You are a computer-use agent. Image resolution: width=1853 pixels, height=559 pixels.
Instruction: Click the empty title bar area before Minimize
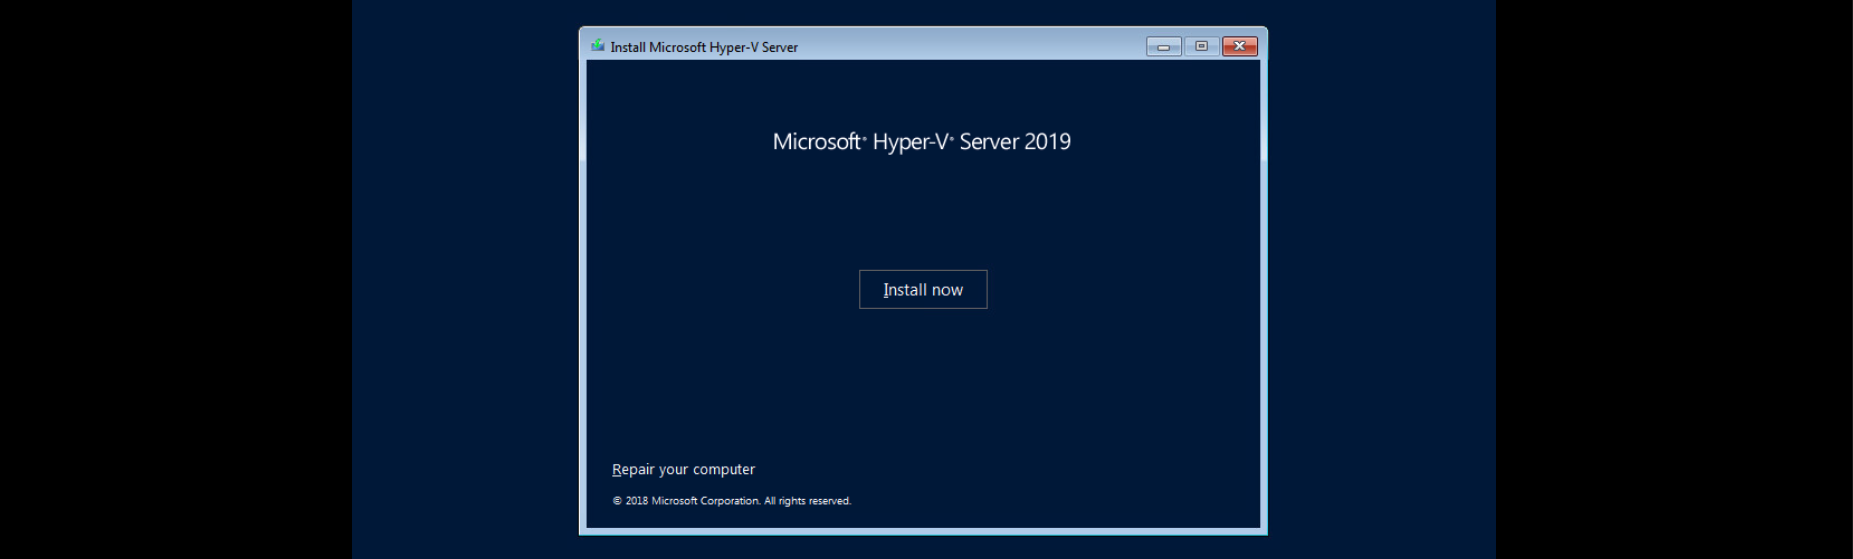pos(970,46)
